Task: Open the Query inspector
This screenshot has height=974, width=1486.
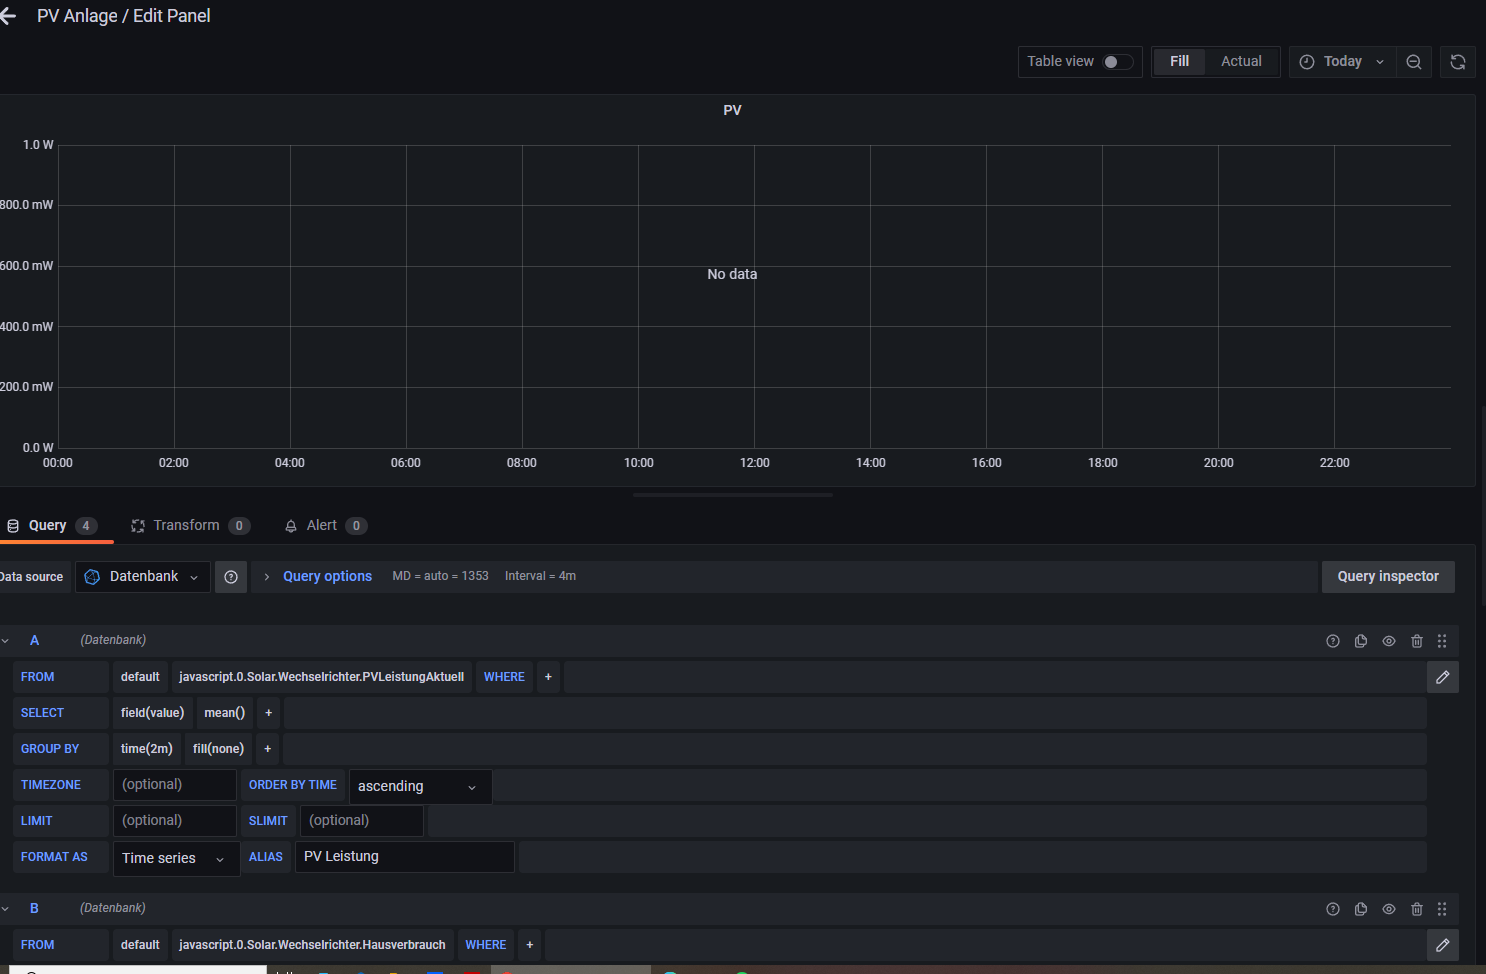Action: click(1388, 577)
